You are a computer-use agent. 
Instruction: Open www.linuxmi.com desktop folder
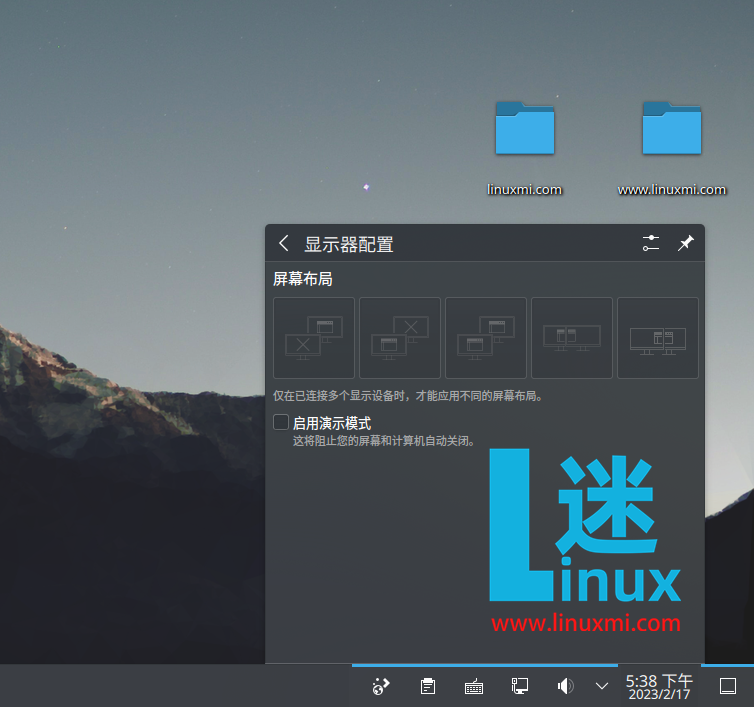click(672, 128)
